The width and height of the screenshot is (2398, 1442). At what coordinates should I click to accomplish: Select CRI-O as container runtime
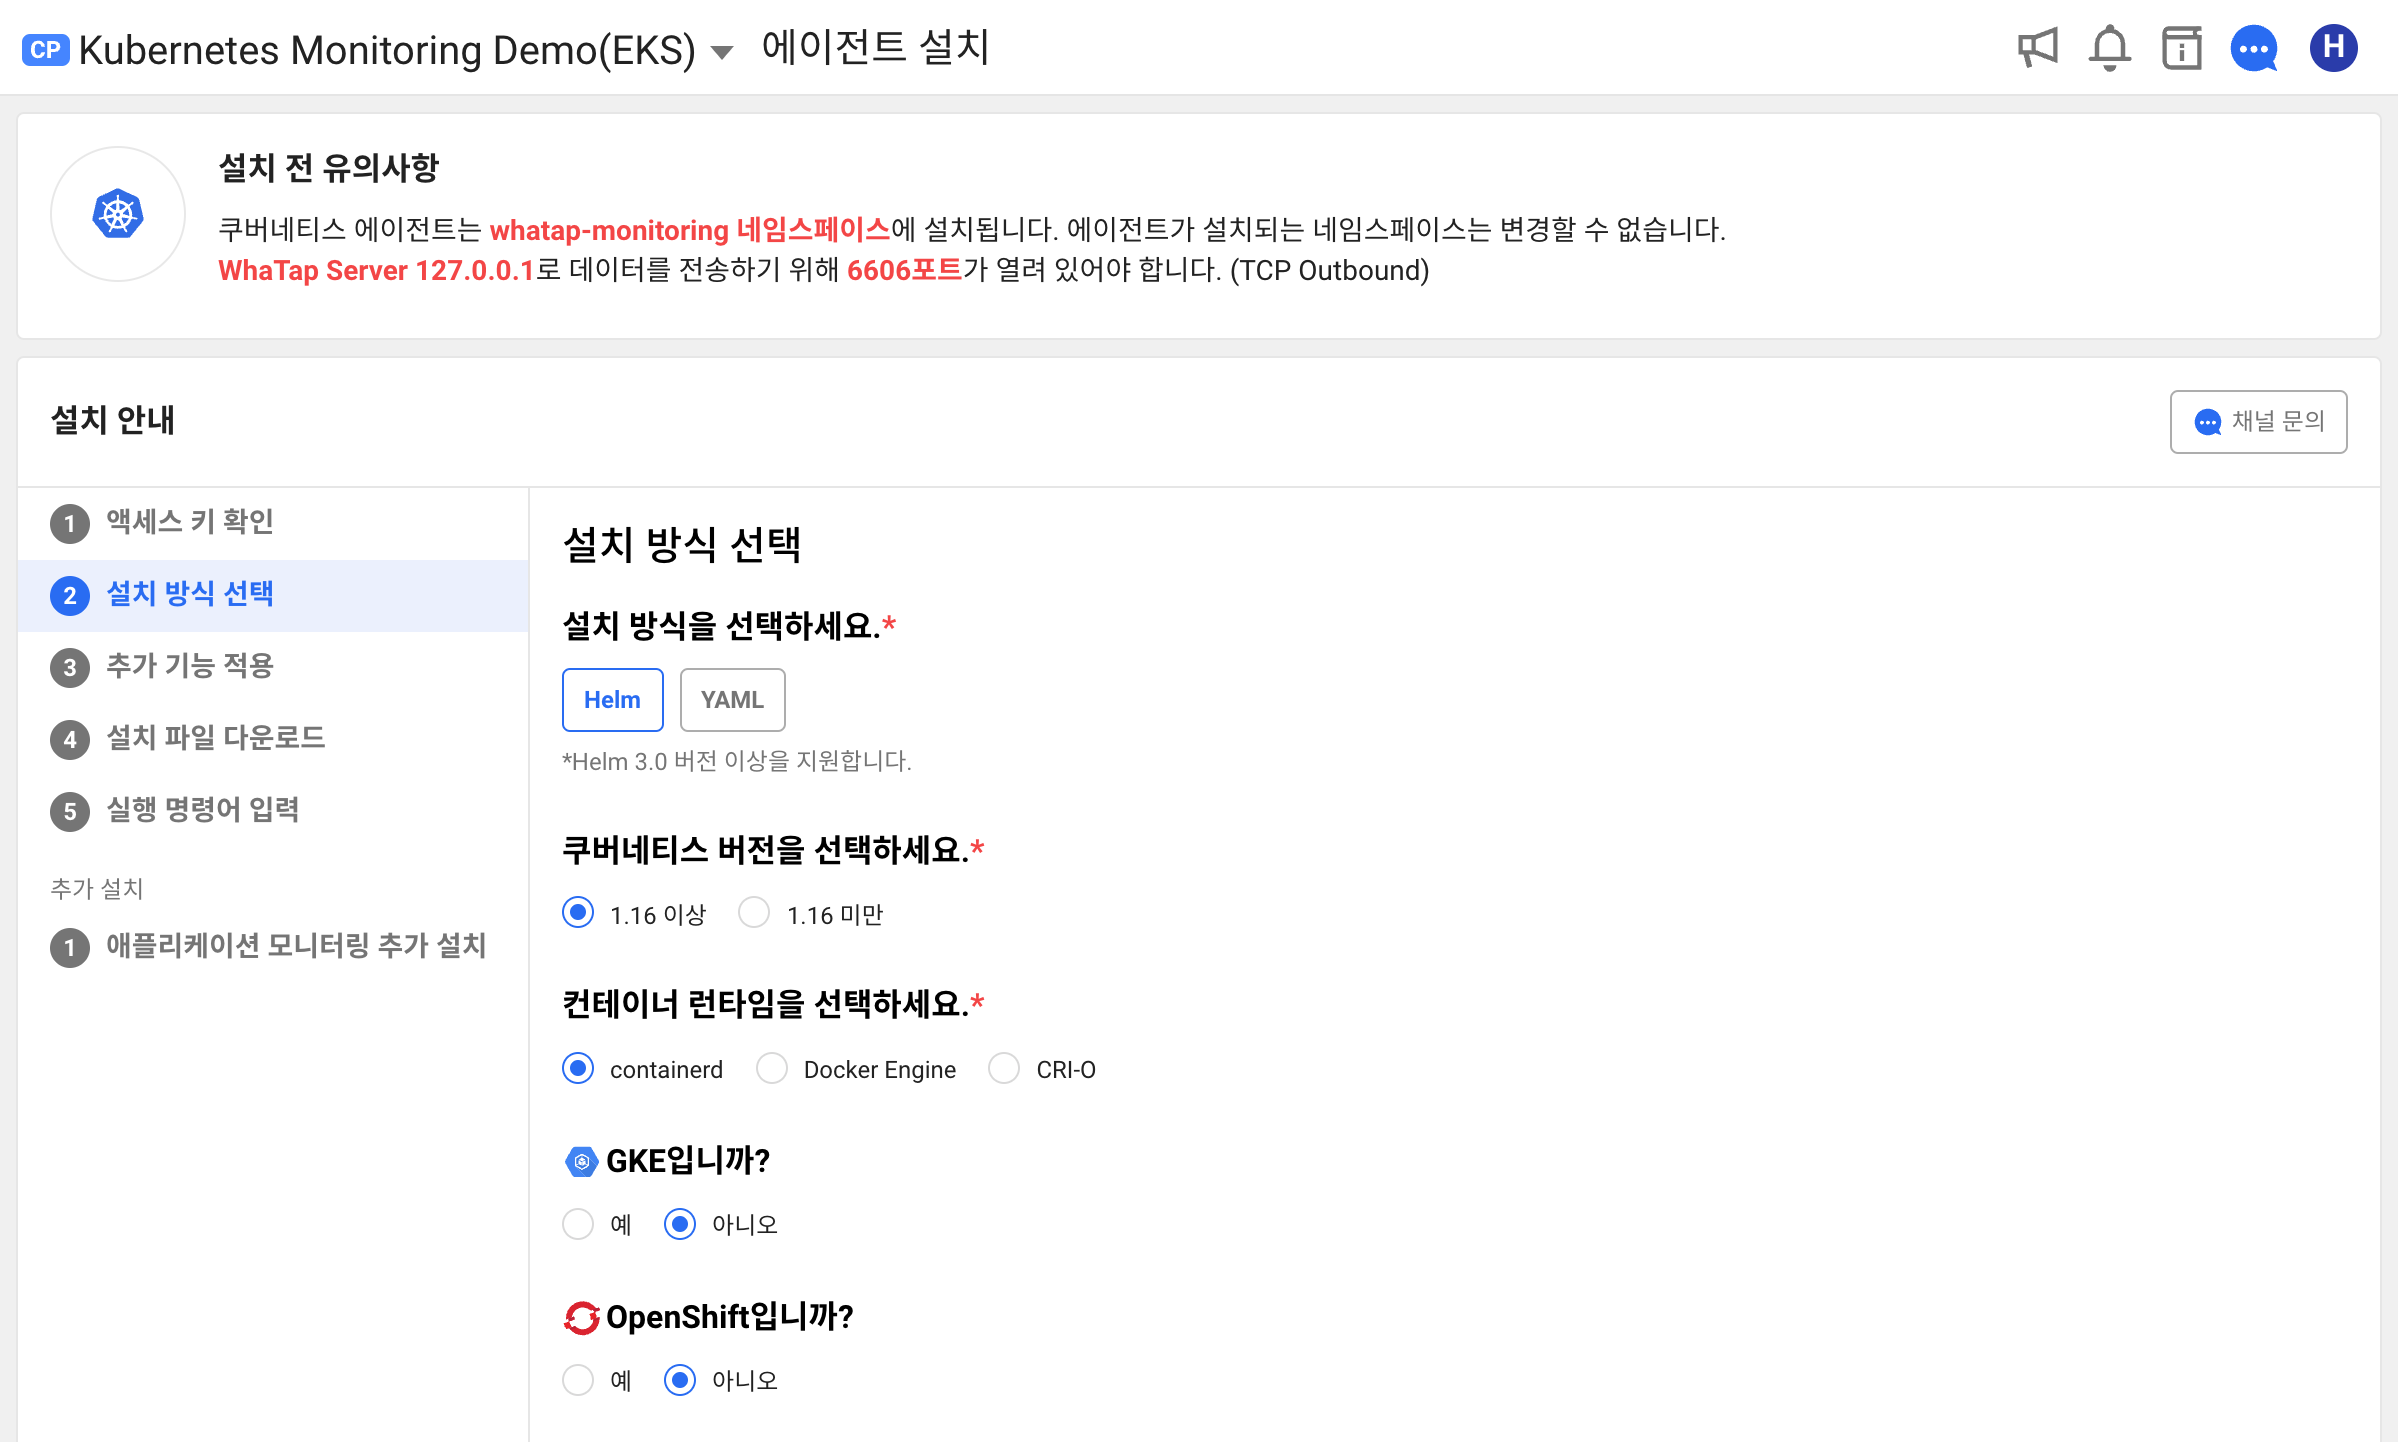click(1004, 1069)
